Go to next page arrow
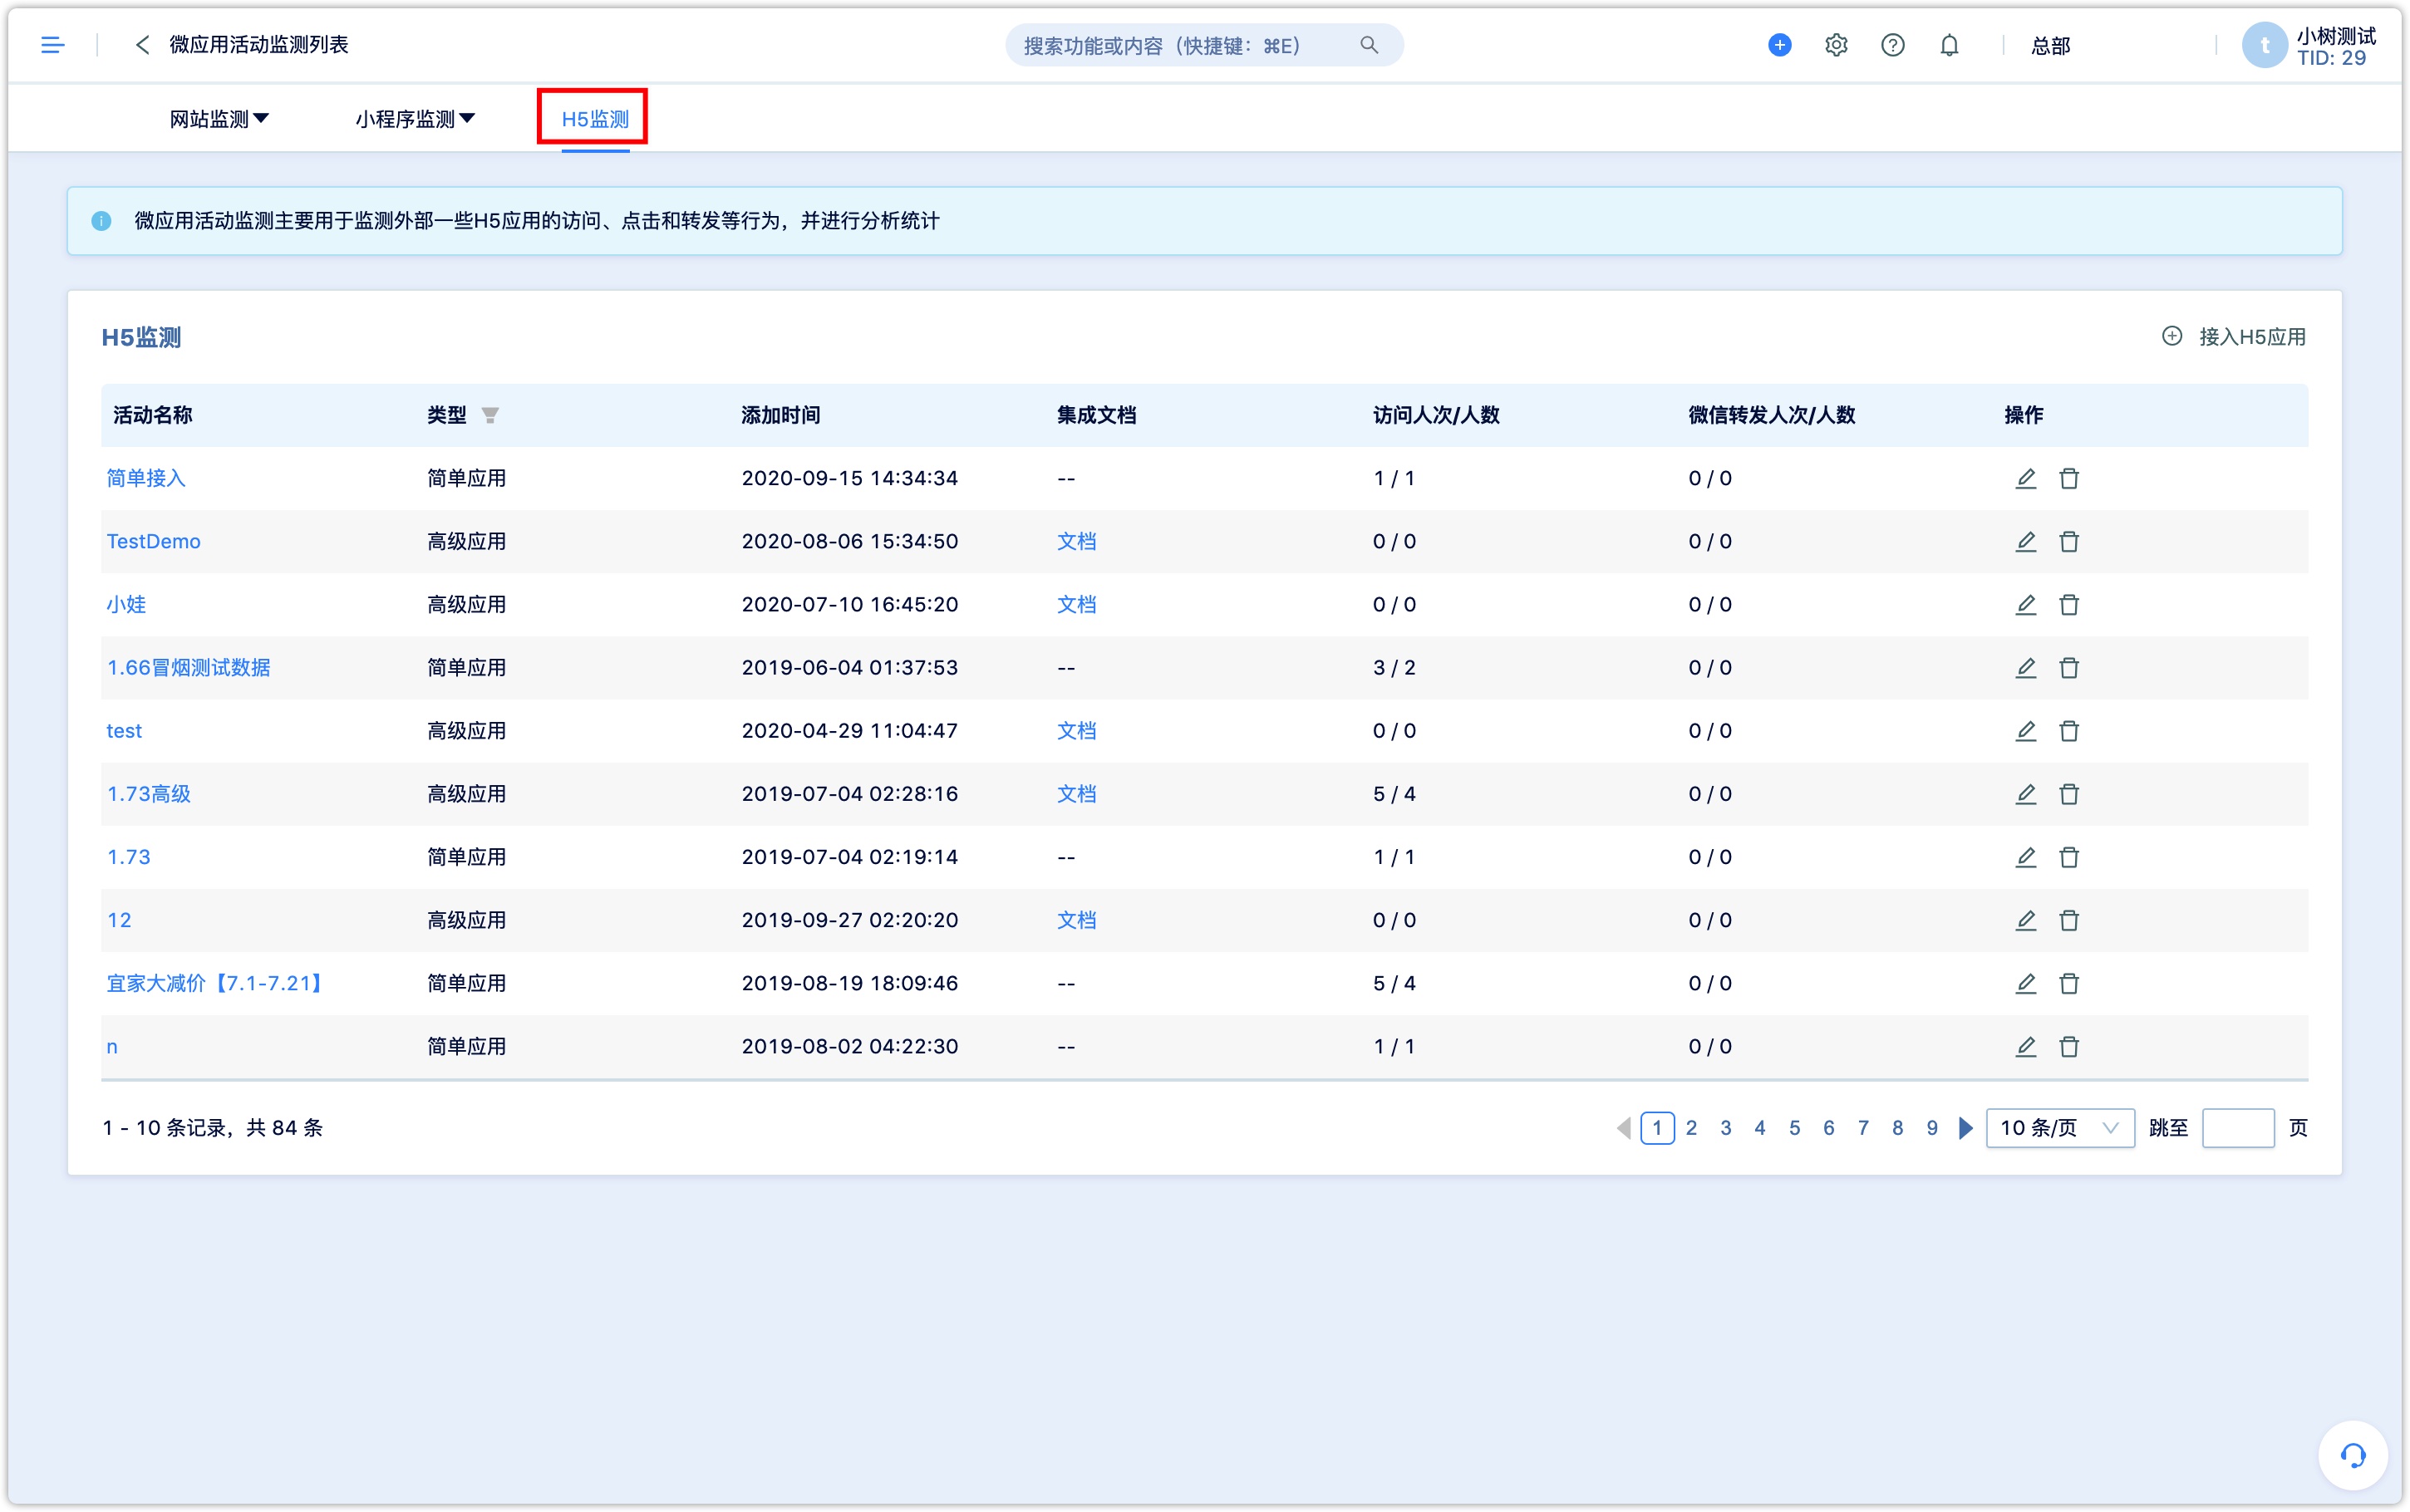The height and width of the screenshot is (1512, 2410). pyautogui.click(x=1965, y=1128)
